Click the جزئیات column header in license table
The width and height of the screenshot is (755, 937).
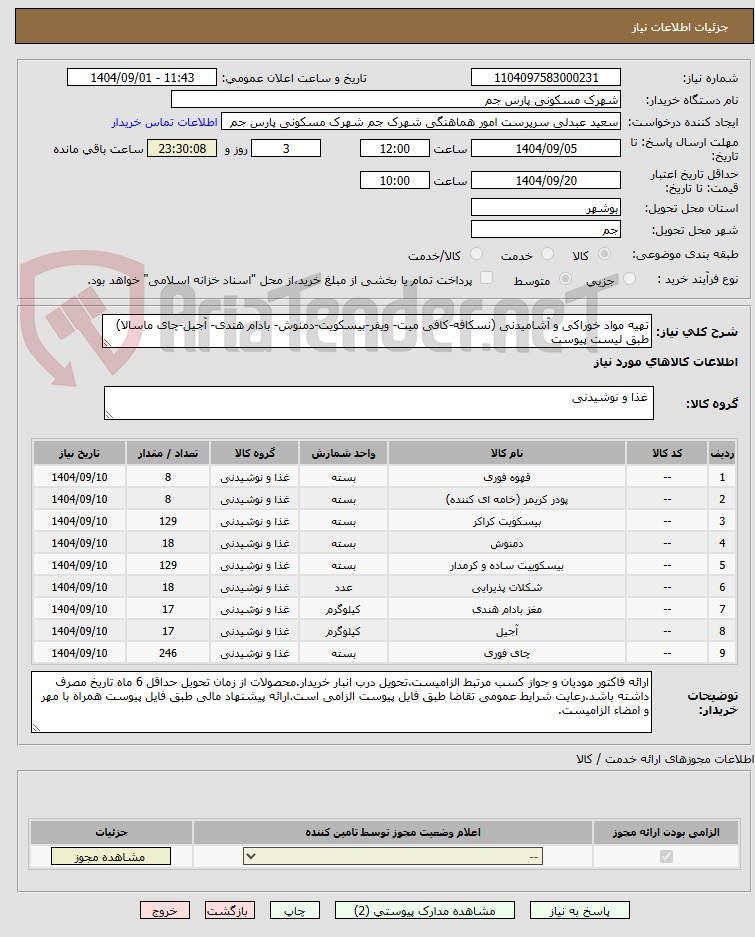[111, 832]
